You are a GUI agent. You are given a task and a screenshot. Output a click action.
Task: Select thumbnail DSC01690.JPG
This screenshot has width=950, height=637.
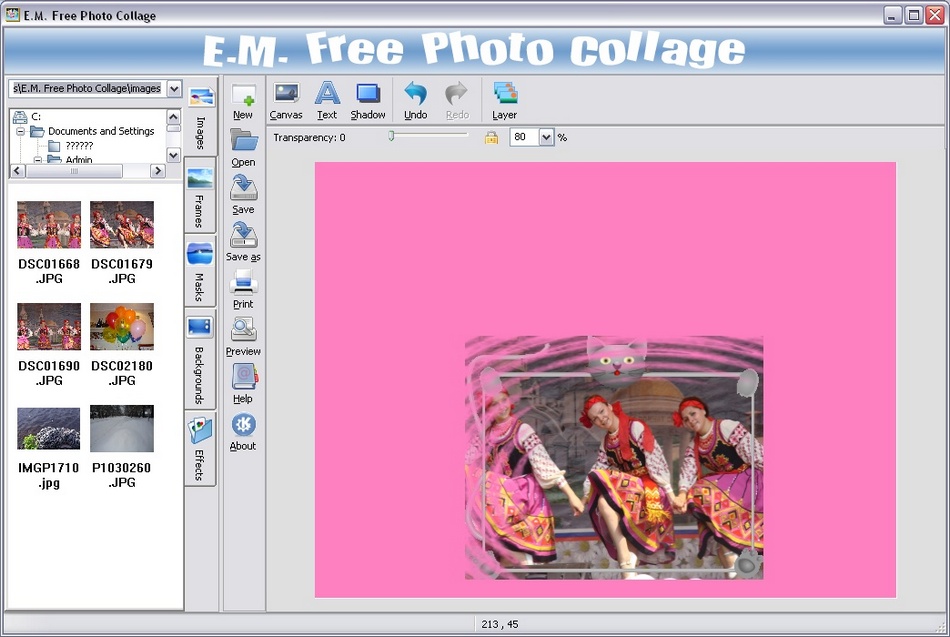tap(49, 327)
